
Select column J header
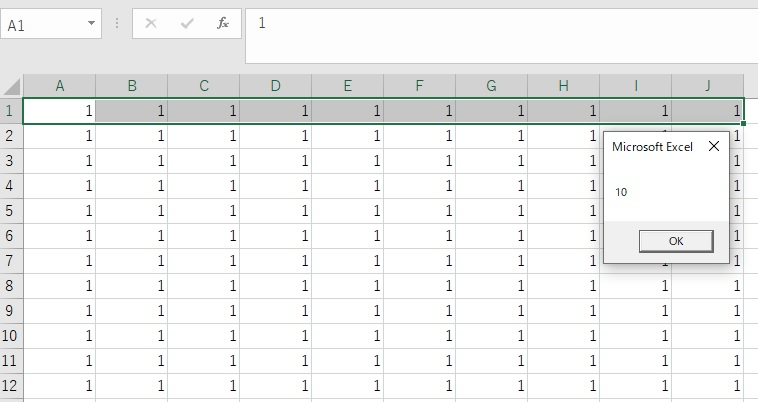[x=708, y=86]
